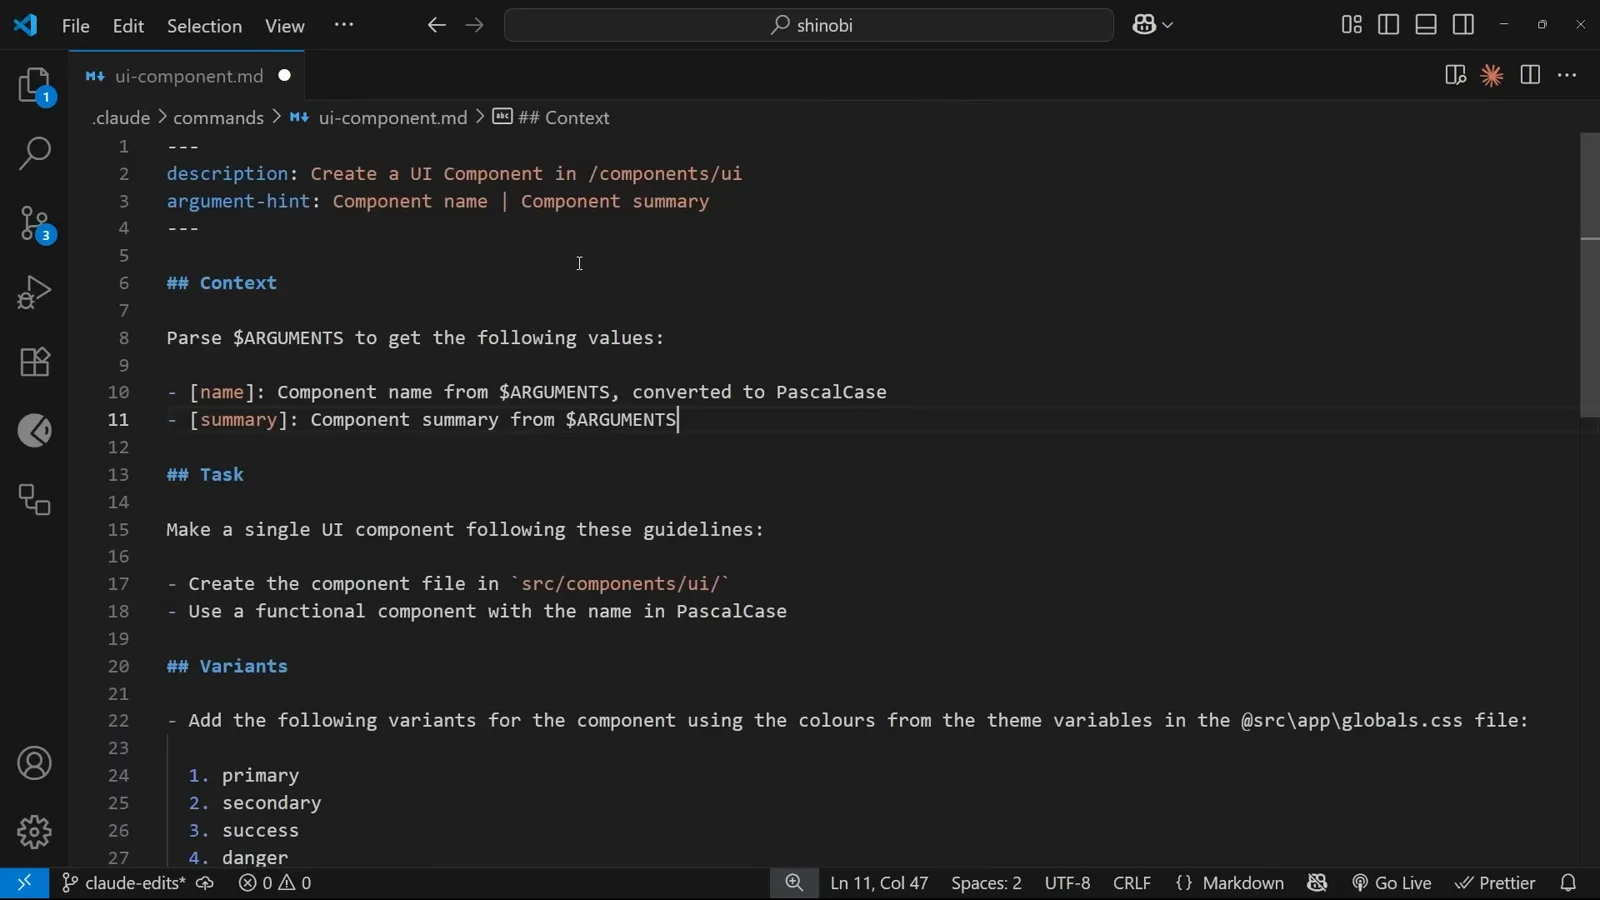The image size is (1600, 900).
Task: Click the description line in front matter
Action: pos(454,174)
